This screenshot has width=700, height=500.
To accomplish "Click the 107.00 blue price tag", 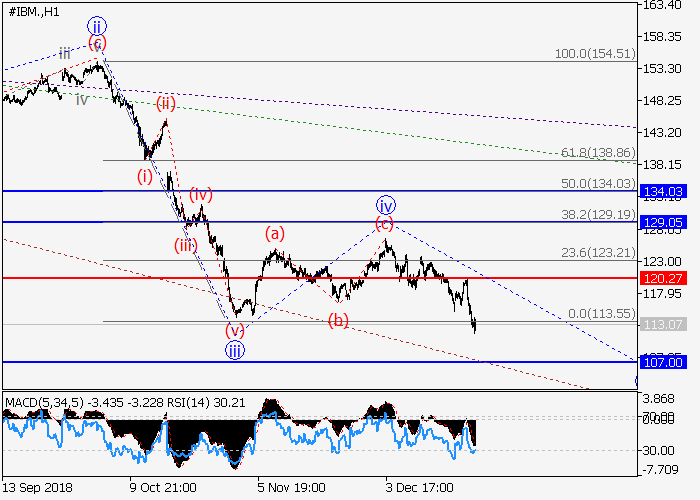I will (663, 362).
